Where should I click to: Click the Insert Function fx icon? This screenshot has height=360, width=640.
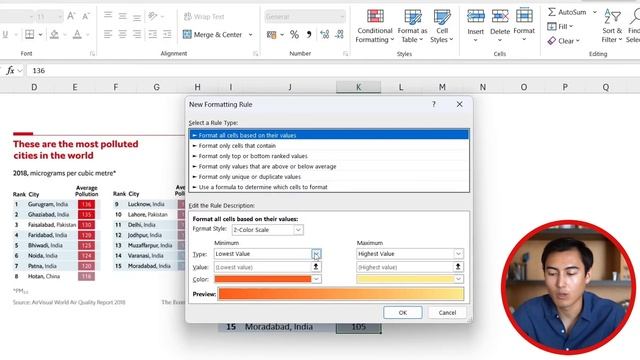(x=10, y=71)
